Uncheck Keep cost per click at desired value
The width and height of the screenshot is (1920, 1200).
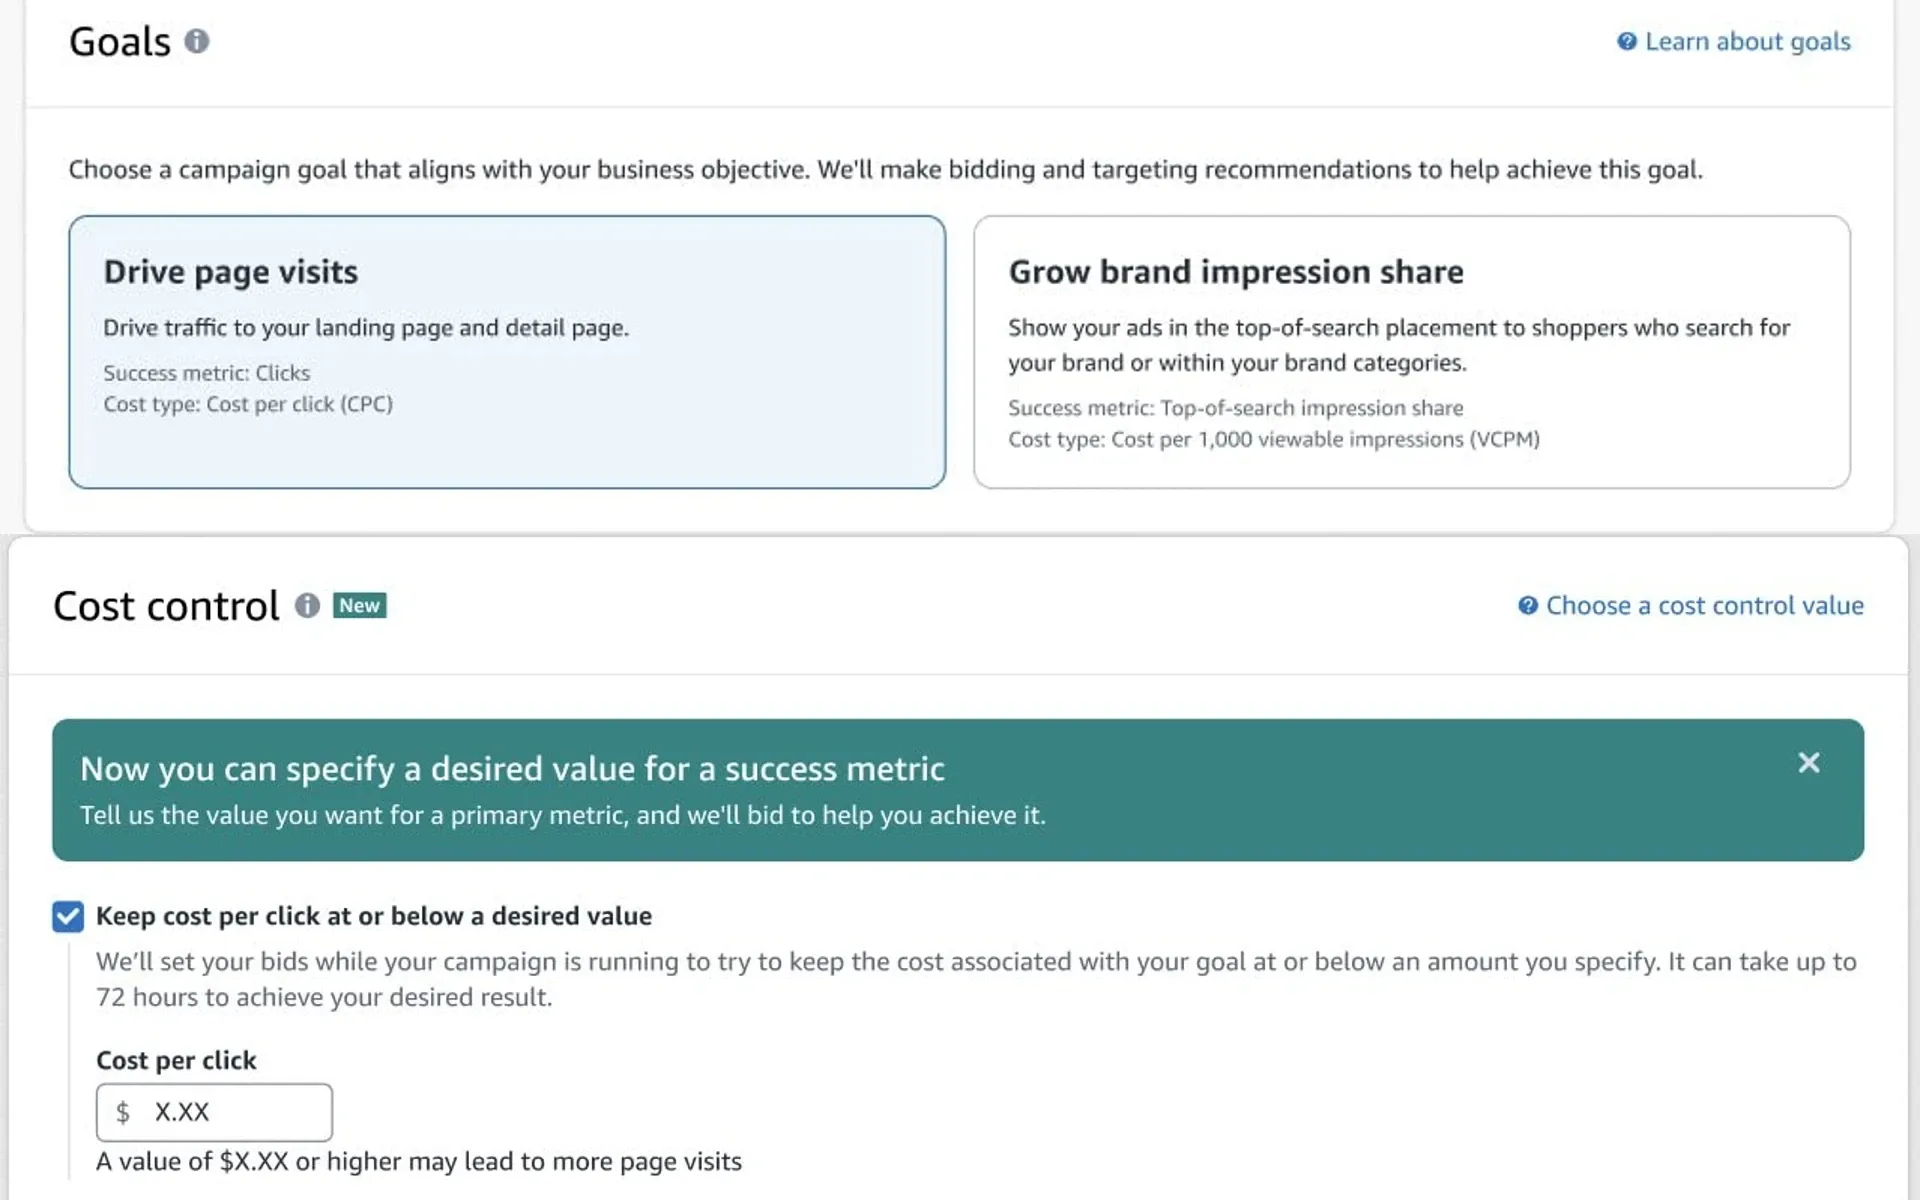67,916
